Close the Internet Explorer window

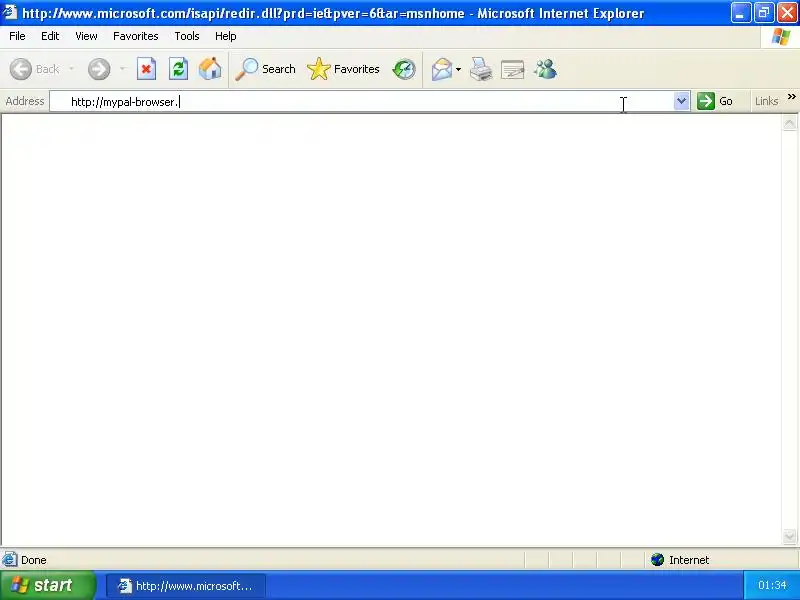pos(787,13)
